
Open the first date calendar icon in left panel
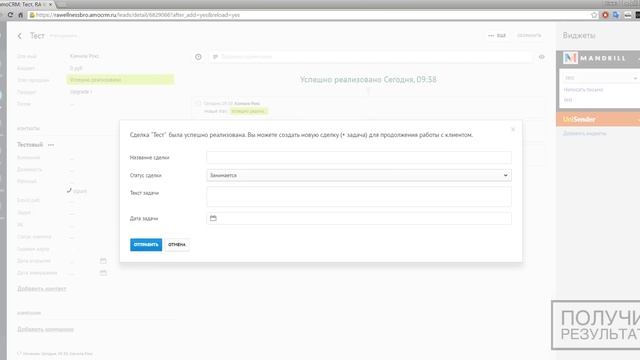[x=103, y=261]
